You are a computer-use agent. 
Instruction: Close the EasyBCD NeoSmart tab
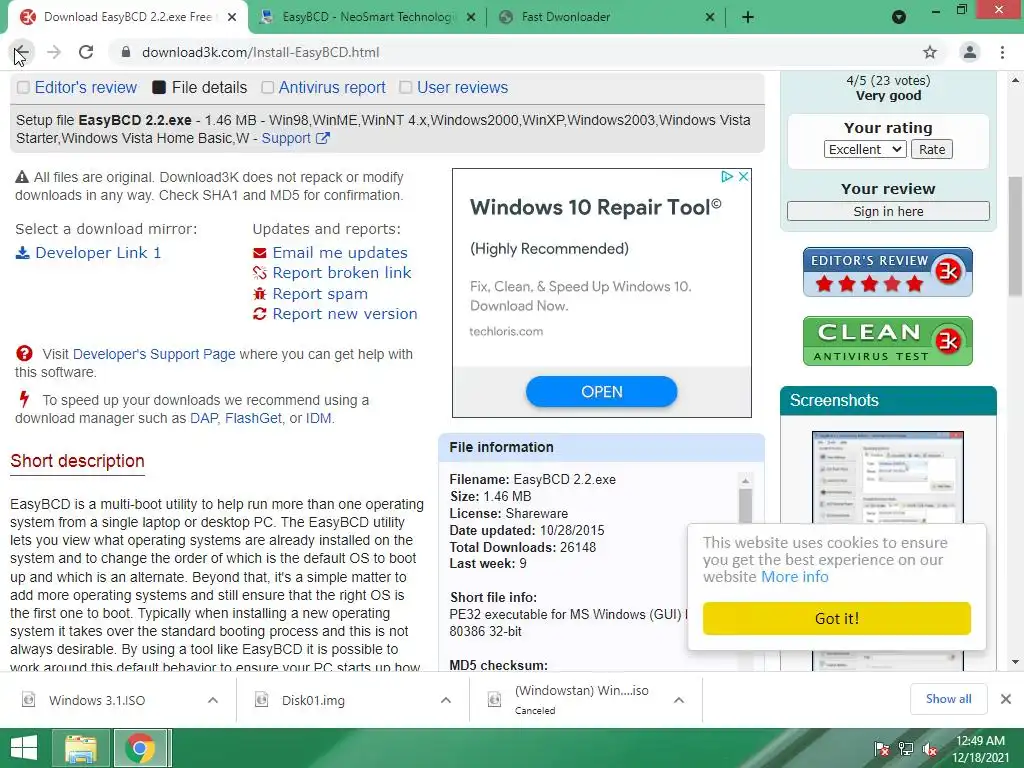pos(471,17)
